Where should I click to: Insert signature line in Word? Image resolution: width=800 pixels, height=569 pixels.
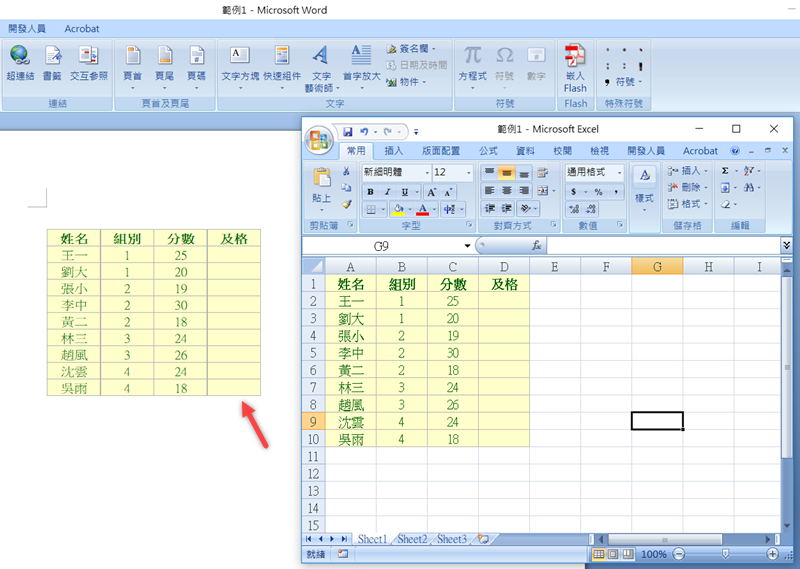pyautogui.click(x=411, y=49)
